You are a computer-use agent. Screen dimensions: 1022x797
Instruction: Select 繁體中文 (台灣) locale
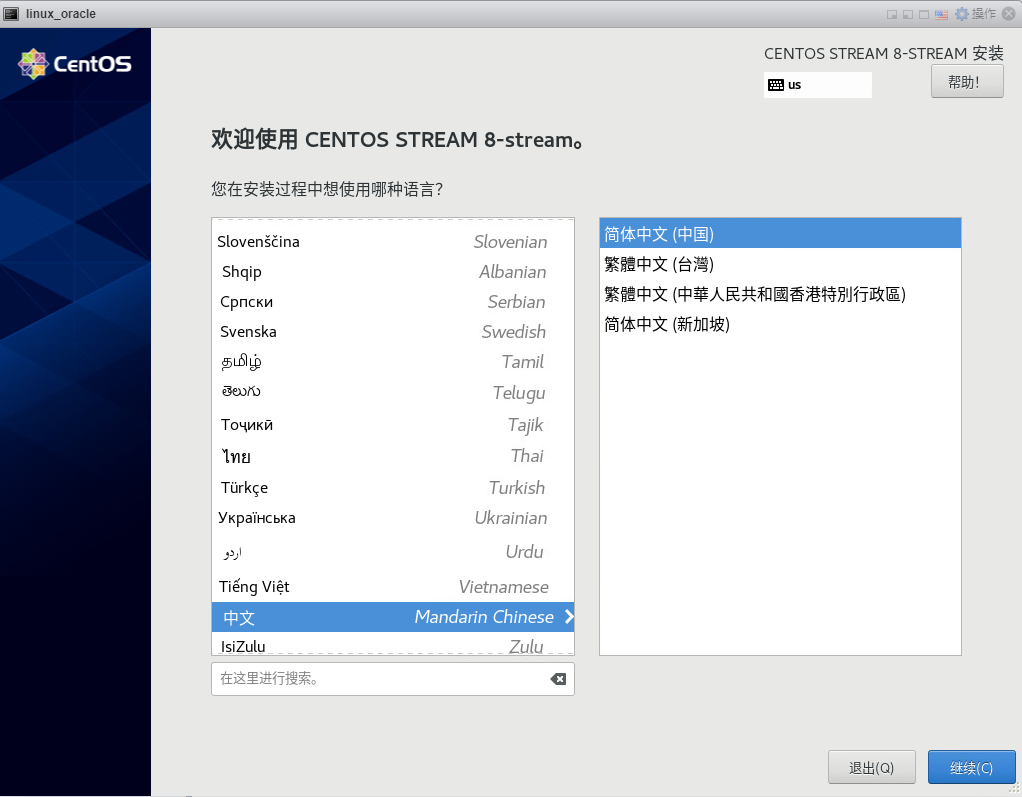(780, 264)
